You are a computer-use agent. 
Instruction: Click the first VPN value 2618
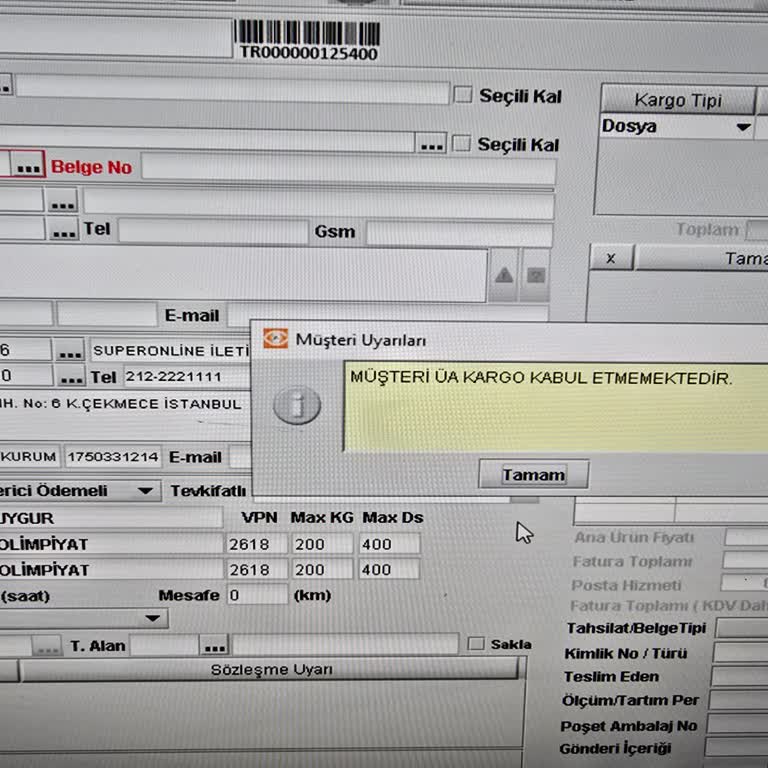click(257, 544)
